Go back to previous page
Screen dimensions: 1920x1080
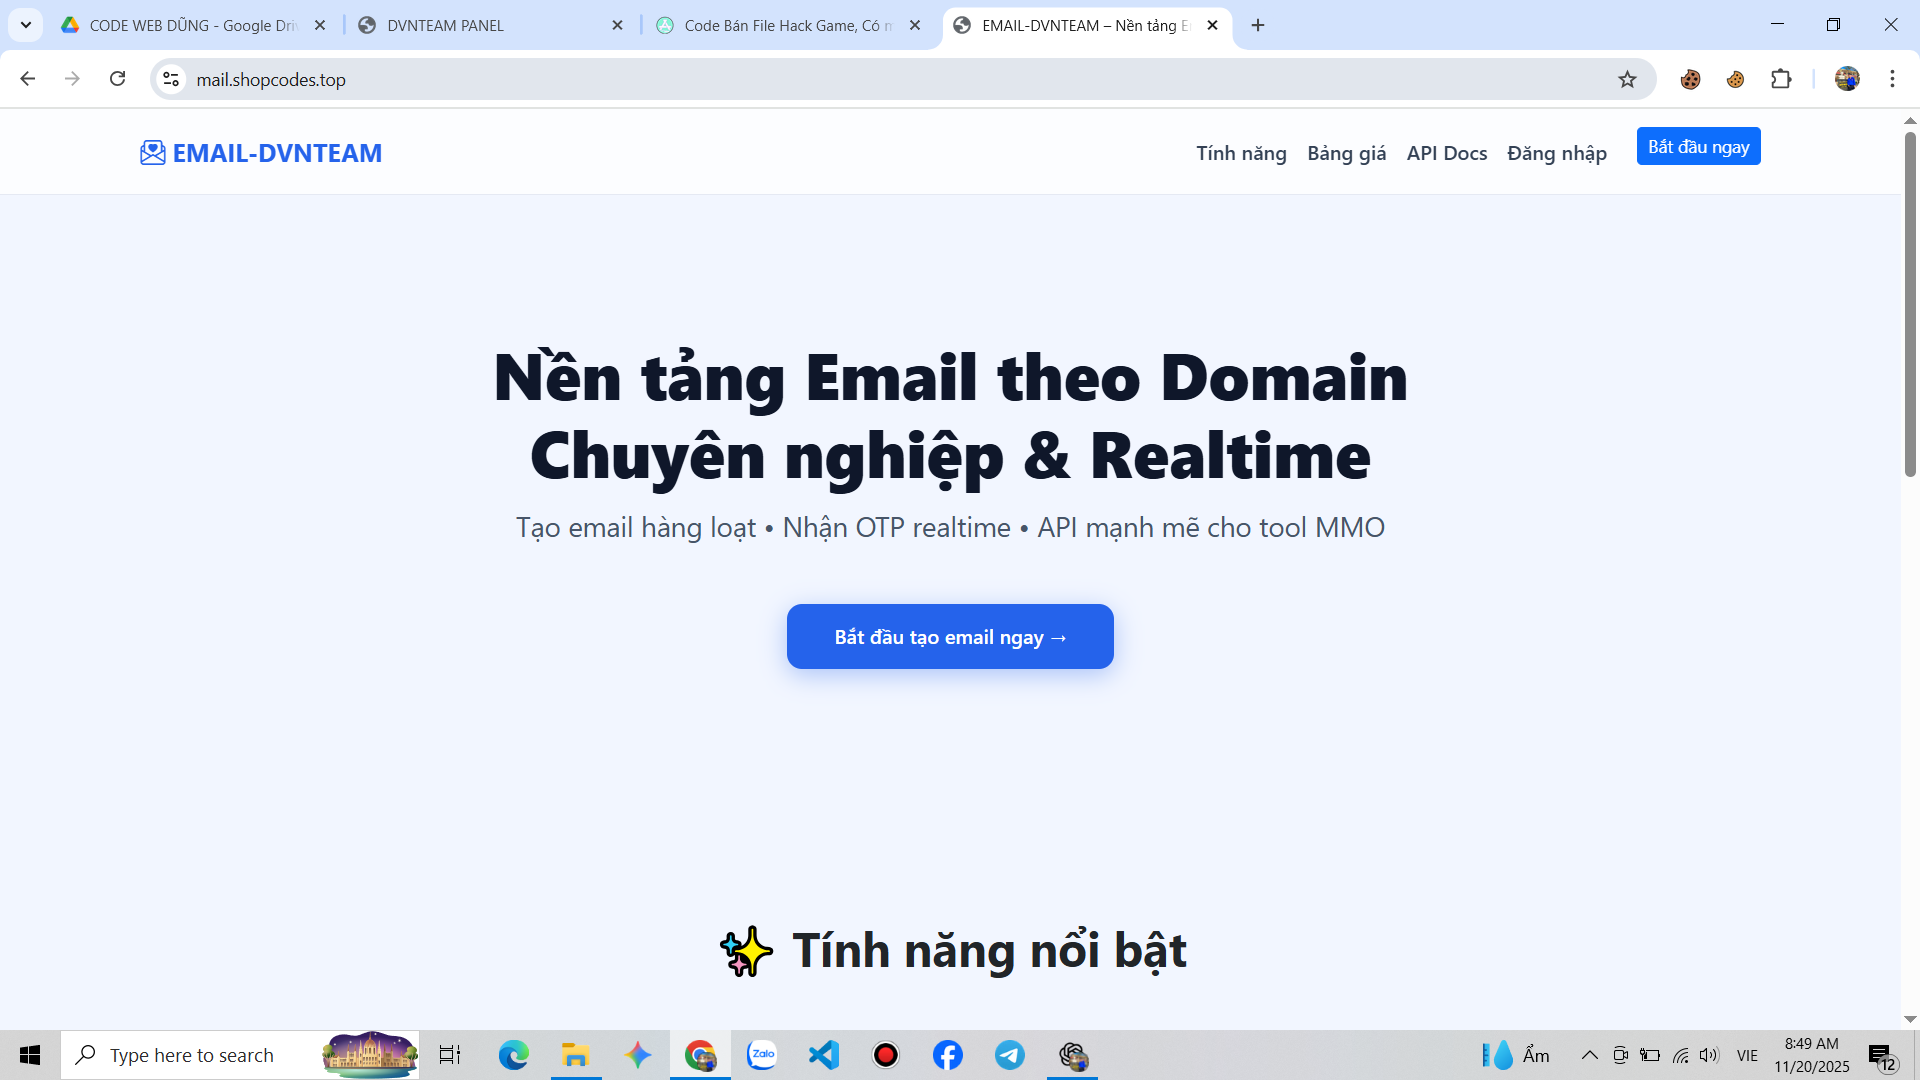click(x=28, y=79)
